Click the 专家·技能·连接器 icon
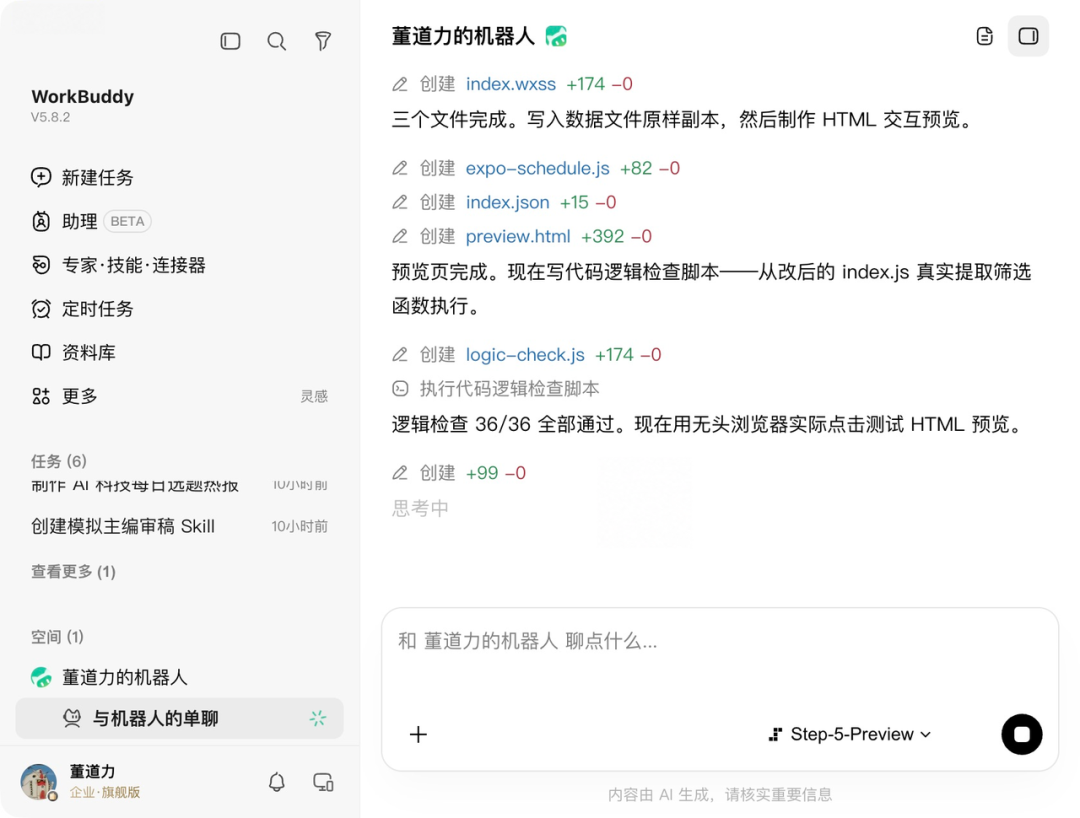This screenshot has width=1080, height=818. point(41,264)
